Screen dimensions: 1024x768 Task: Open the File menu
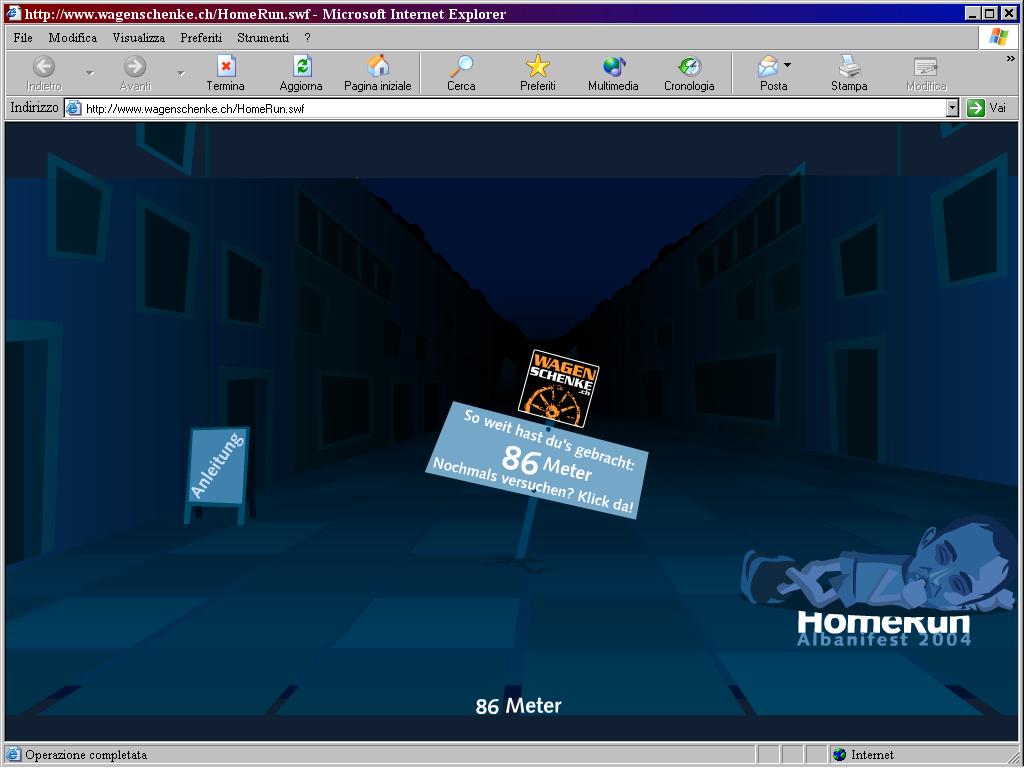click(23, 38)
